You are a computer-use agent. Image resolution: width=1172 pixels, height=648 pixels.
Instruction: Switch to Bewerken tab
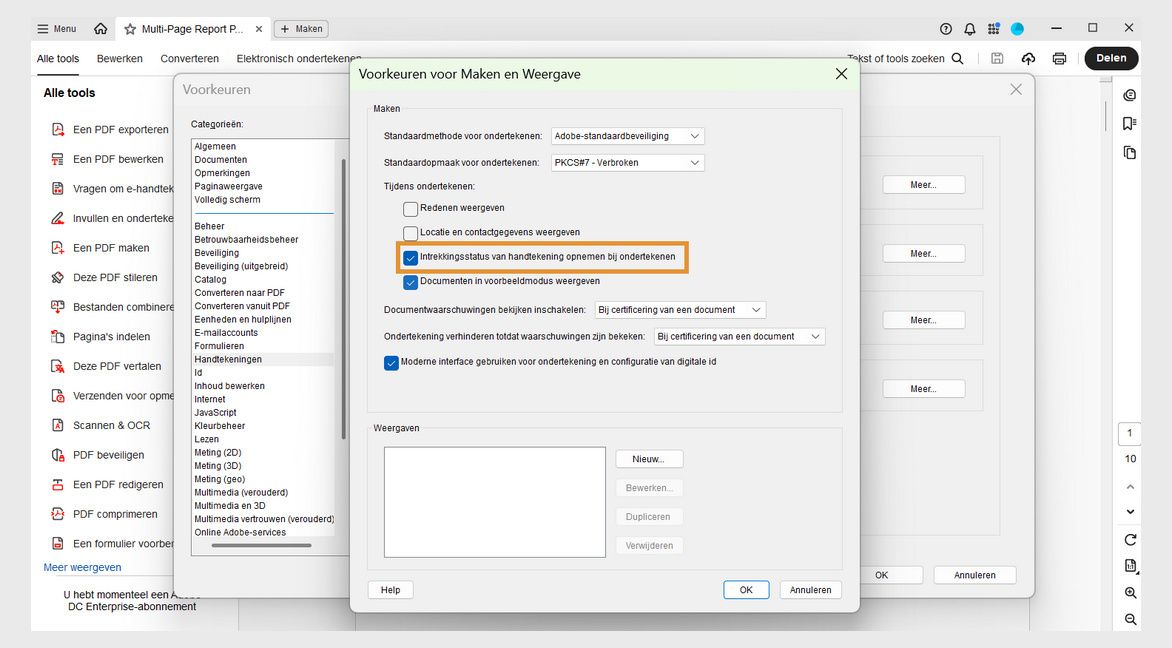[120, 58]
